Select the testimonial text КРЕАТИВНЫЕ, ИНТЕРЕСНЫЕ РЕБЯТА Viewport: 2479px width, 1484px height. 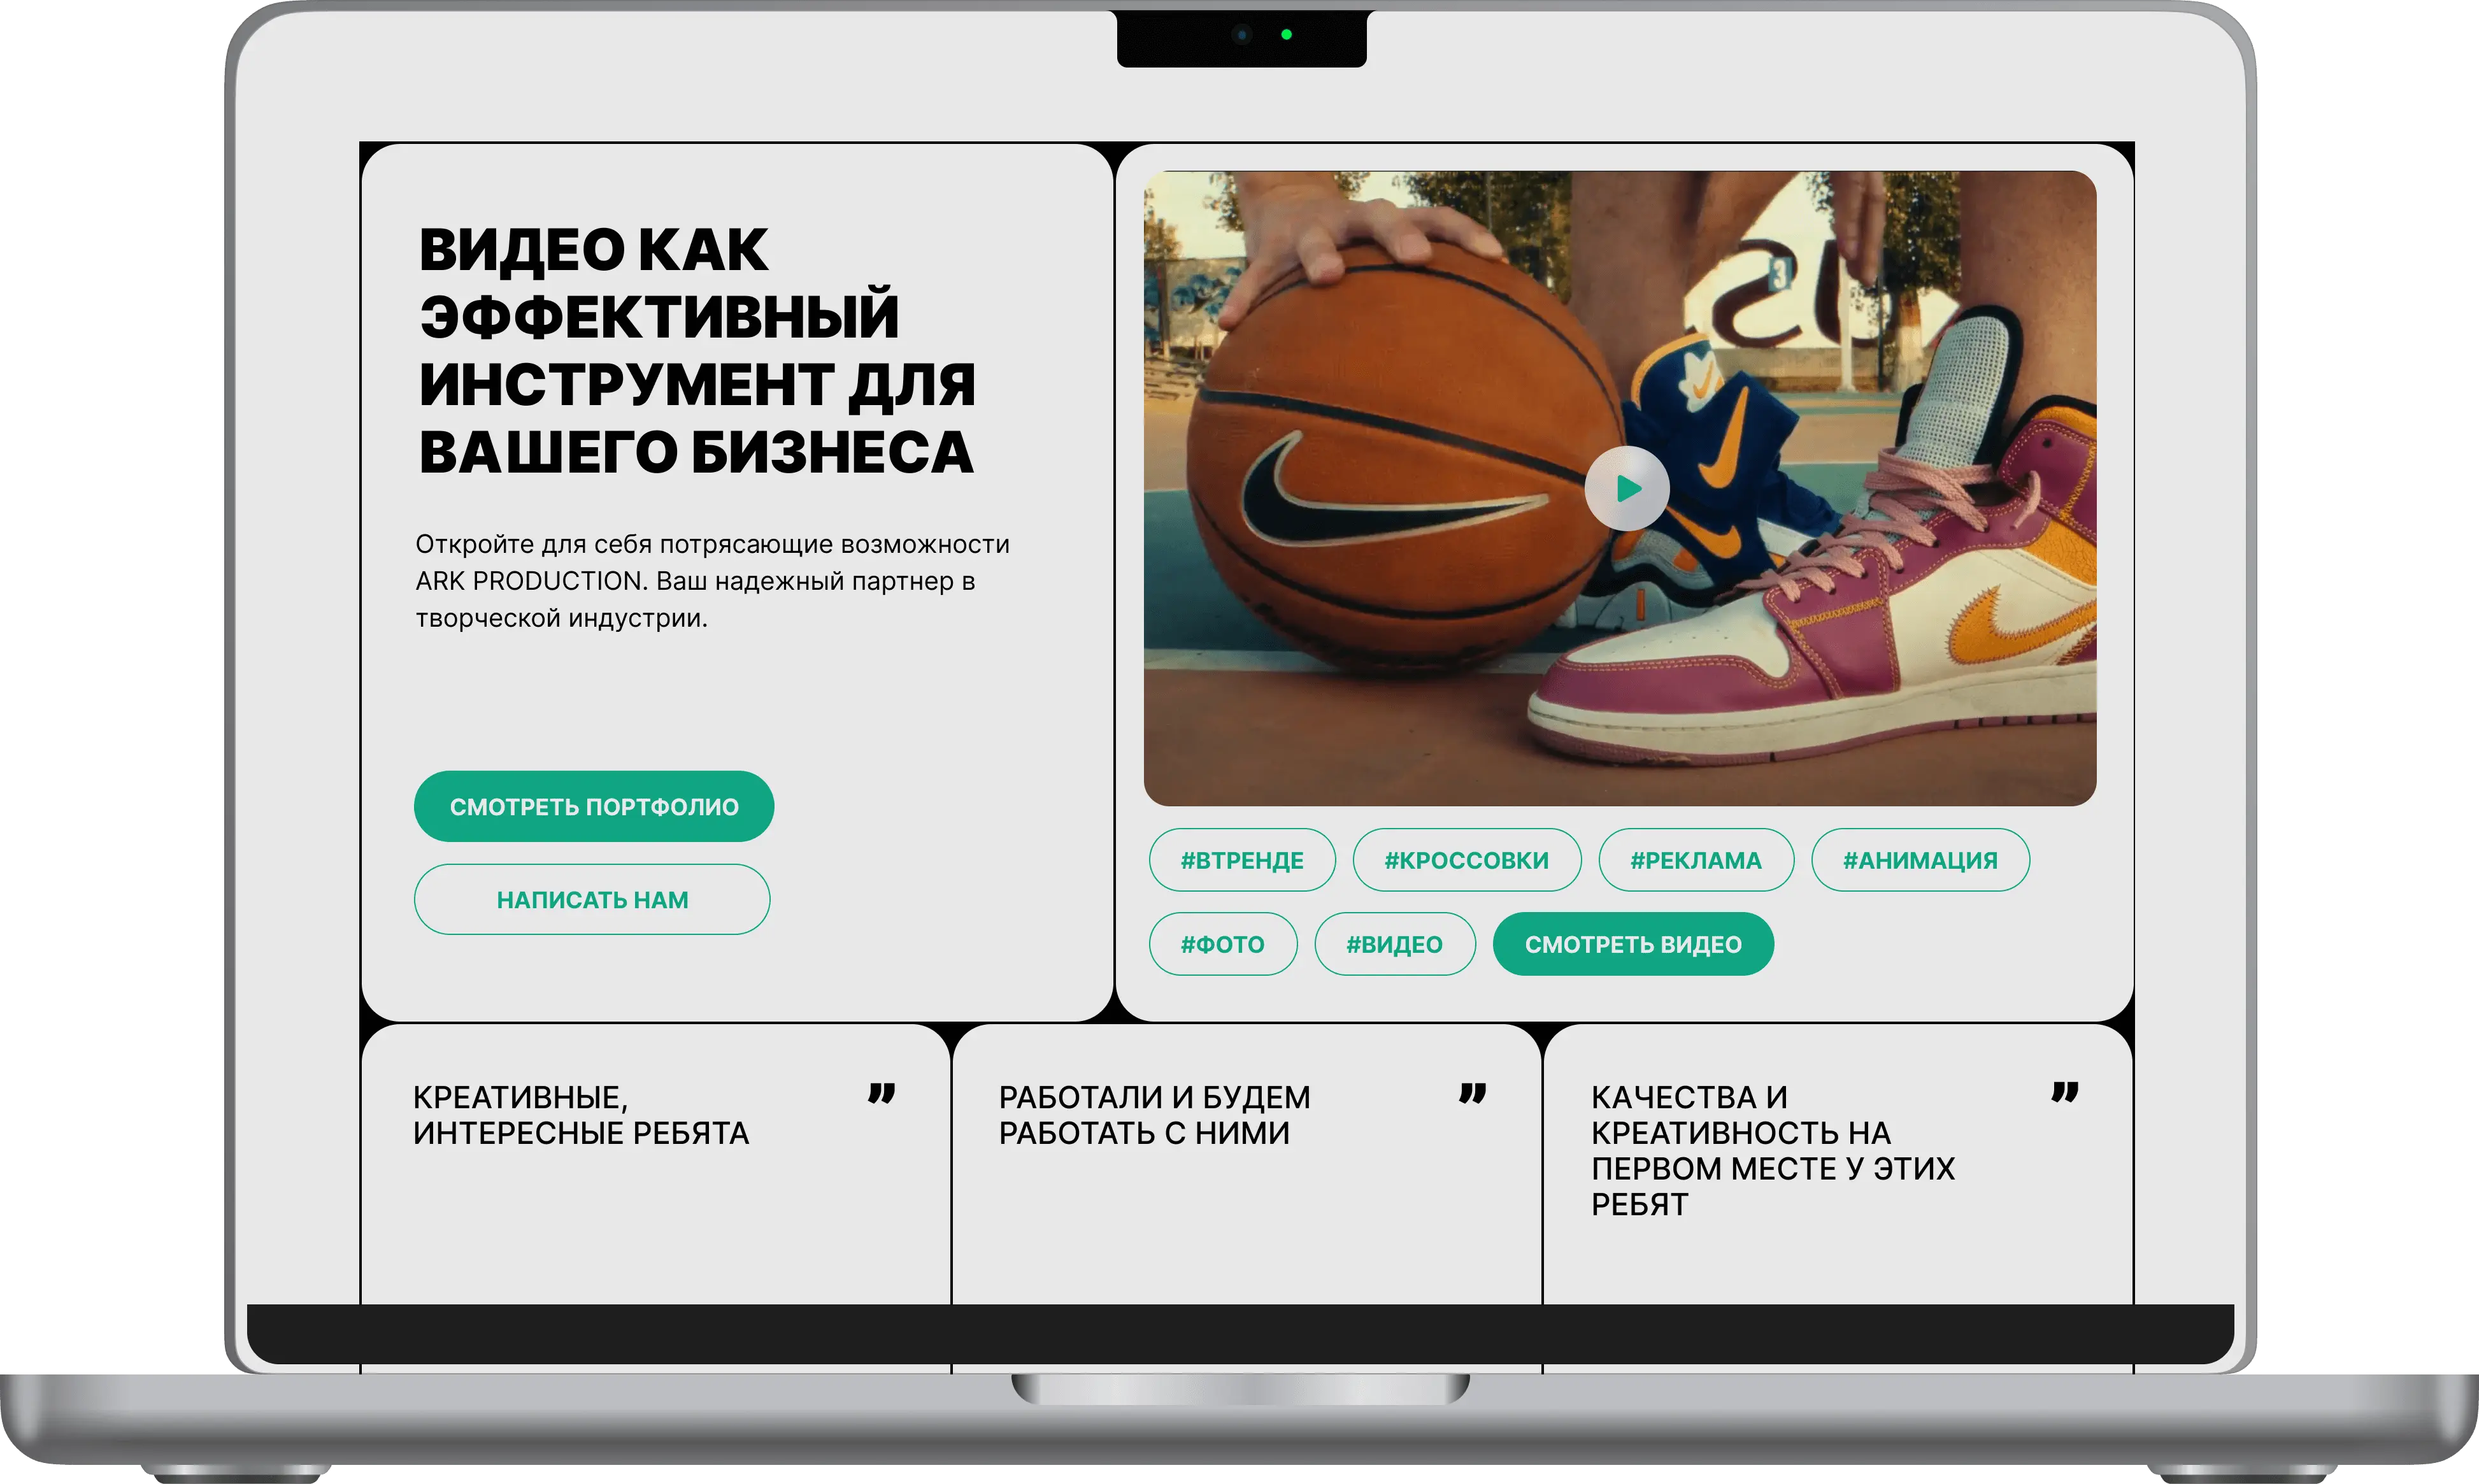coord(581,1115)
